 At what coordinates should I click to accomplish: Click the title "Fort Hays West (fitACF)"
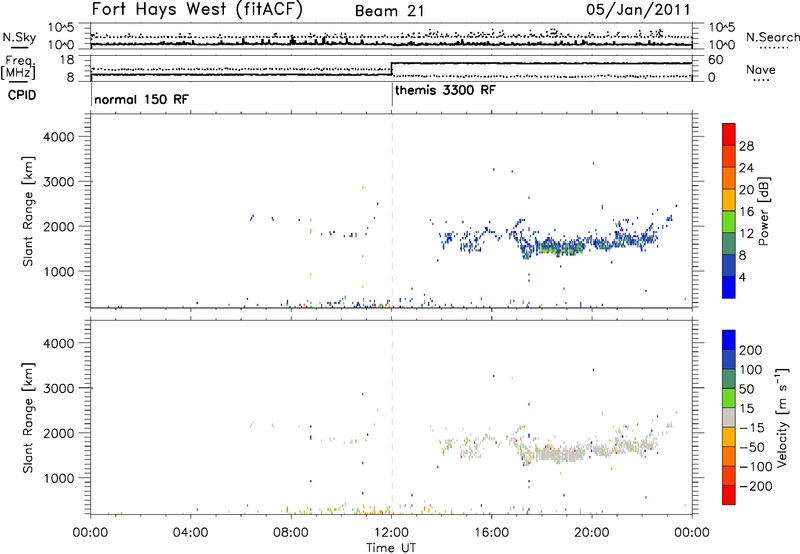(197, 9)
